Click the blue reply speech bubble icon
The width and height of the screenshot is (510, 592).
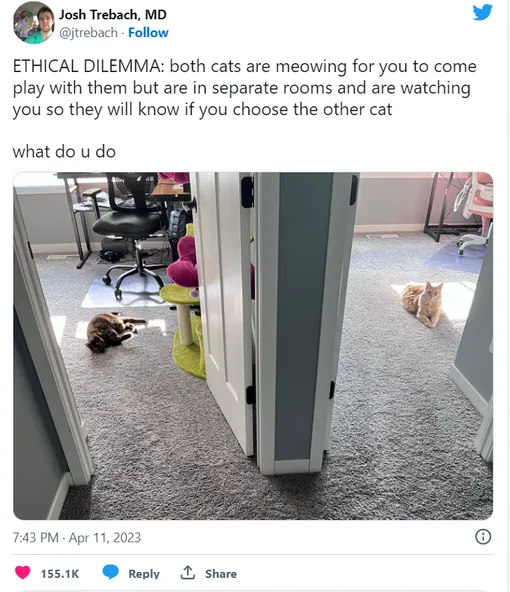point(111,572)
